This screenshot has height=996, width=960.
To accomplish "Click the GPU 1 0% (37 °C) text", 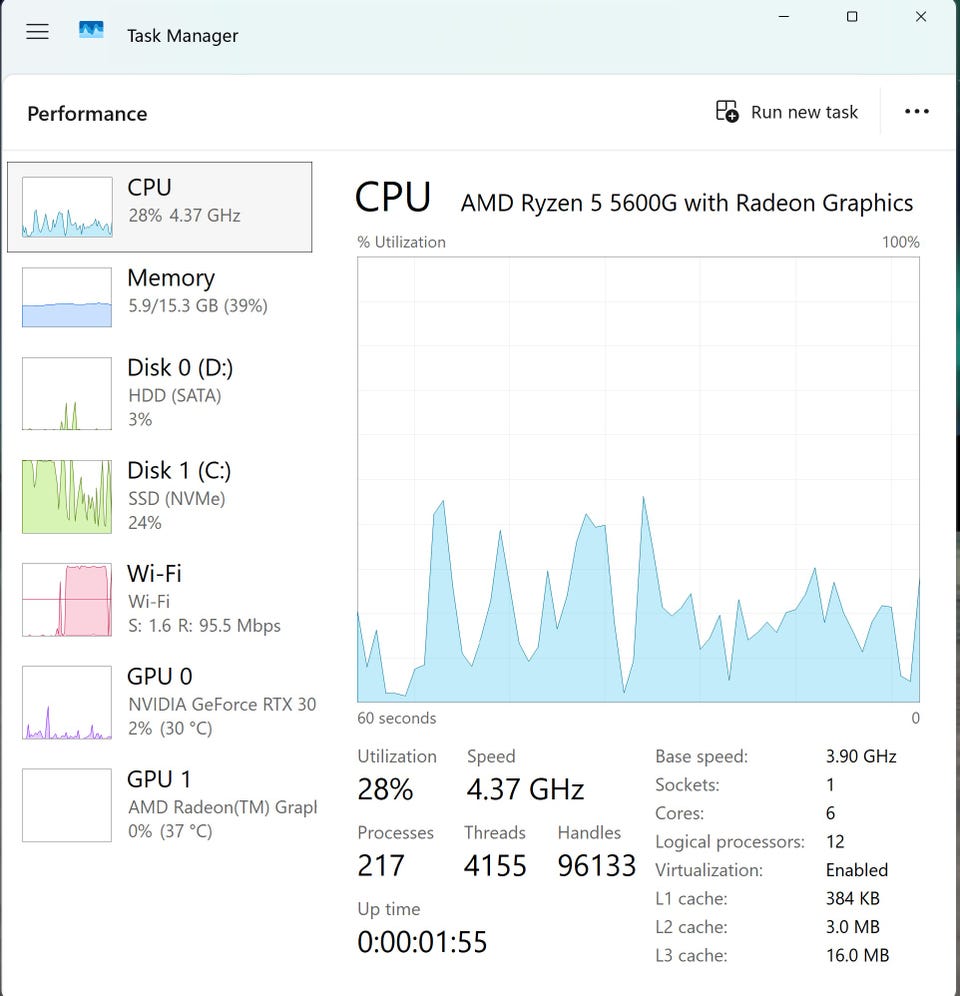I will 170,831.
